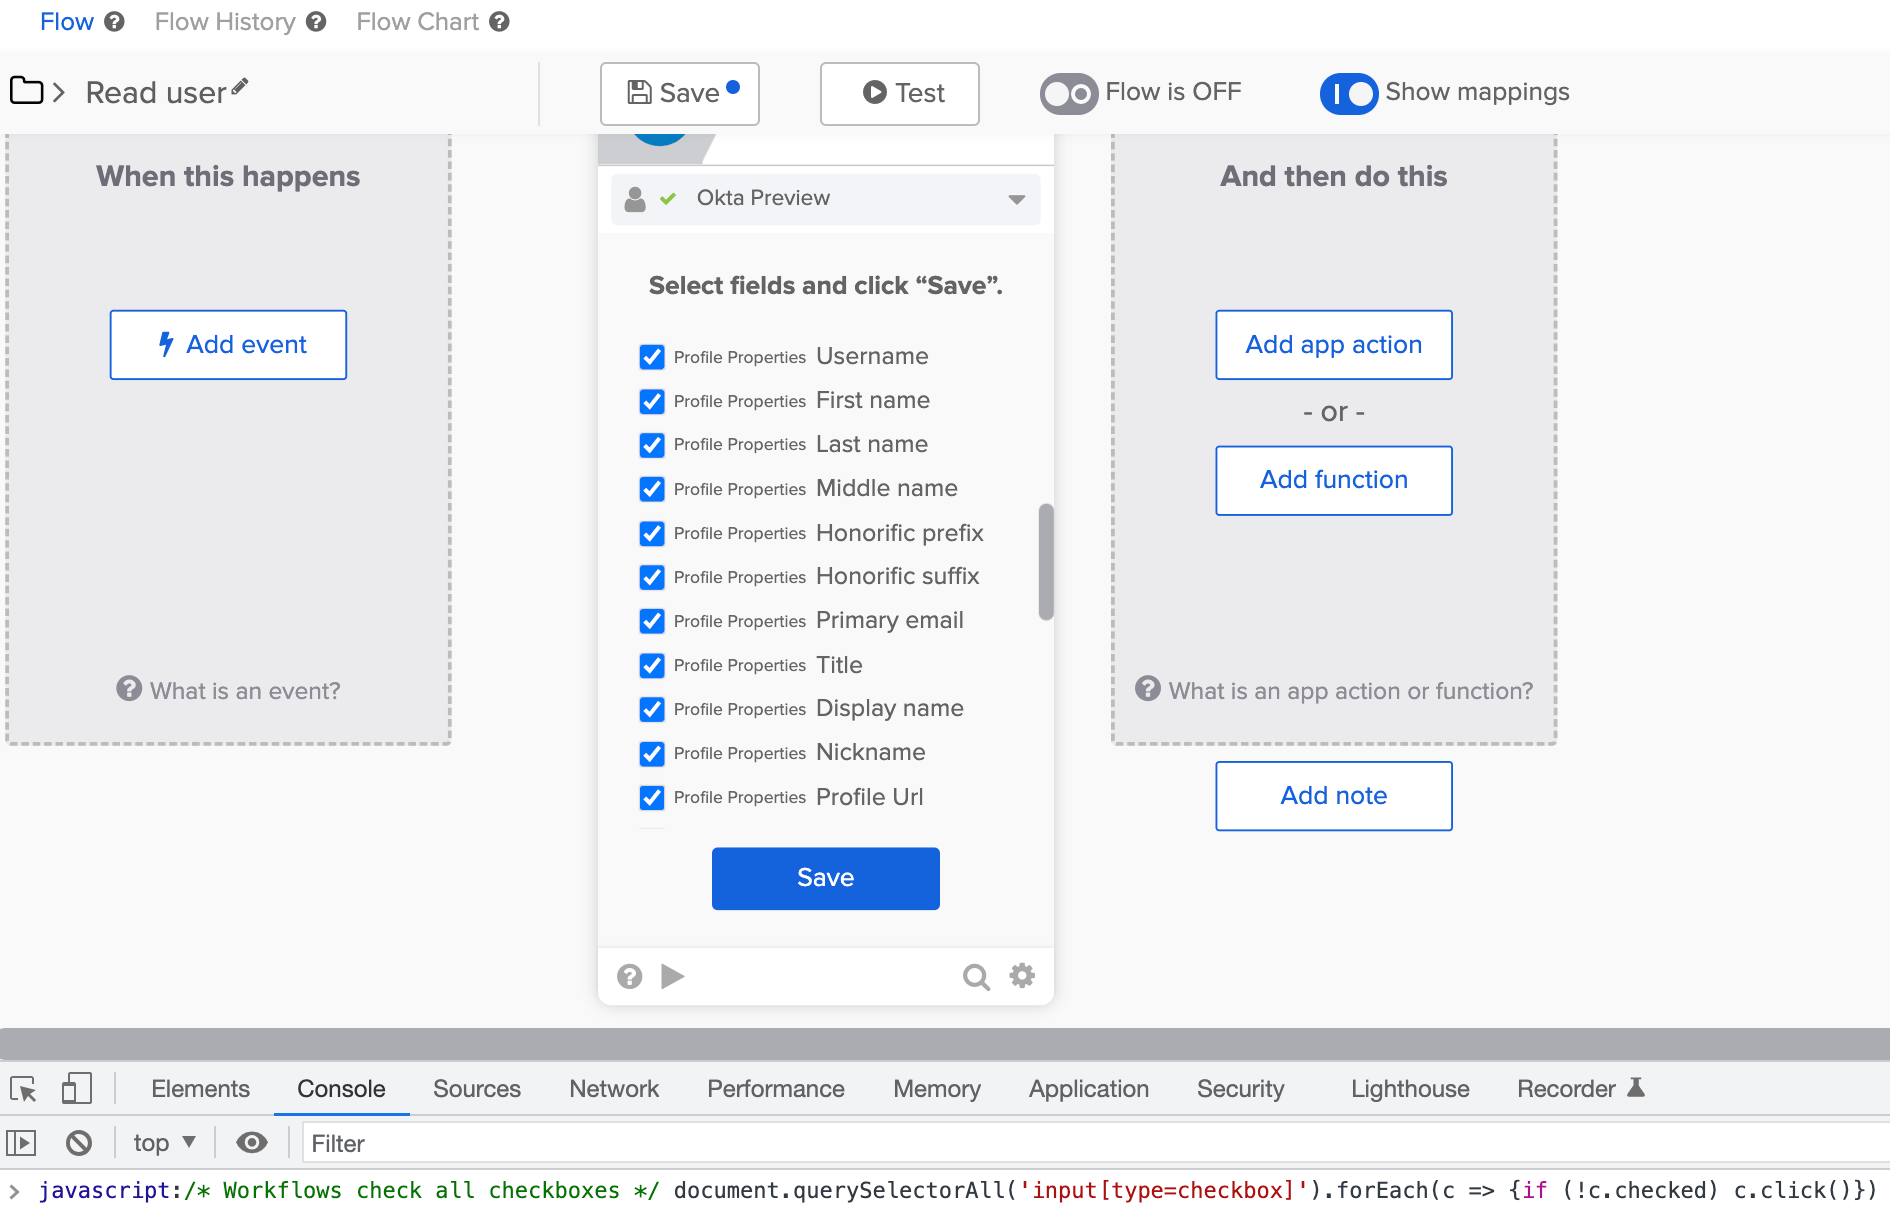1890x1212 pixels.
Task: Click the Add function button
Action: click(x=1334, y=481)
